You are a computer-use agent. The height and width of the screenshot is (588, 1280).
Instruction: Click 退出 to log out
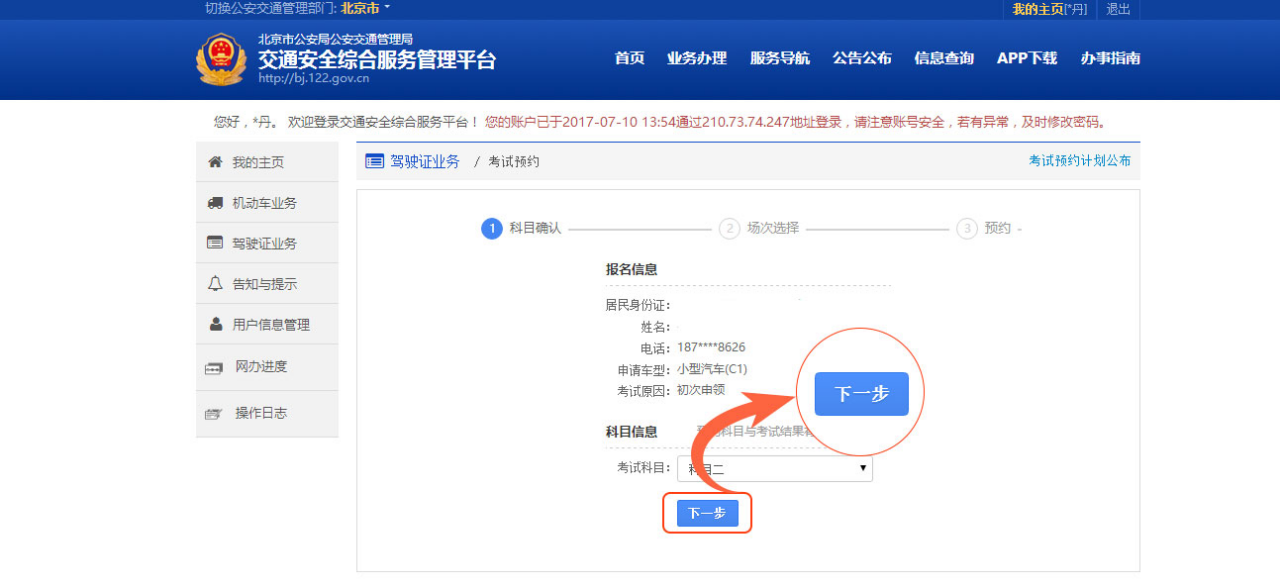tap(1118, 9)
